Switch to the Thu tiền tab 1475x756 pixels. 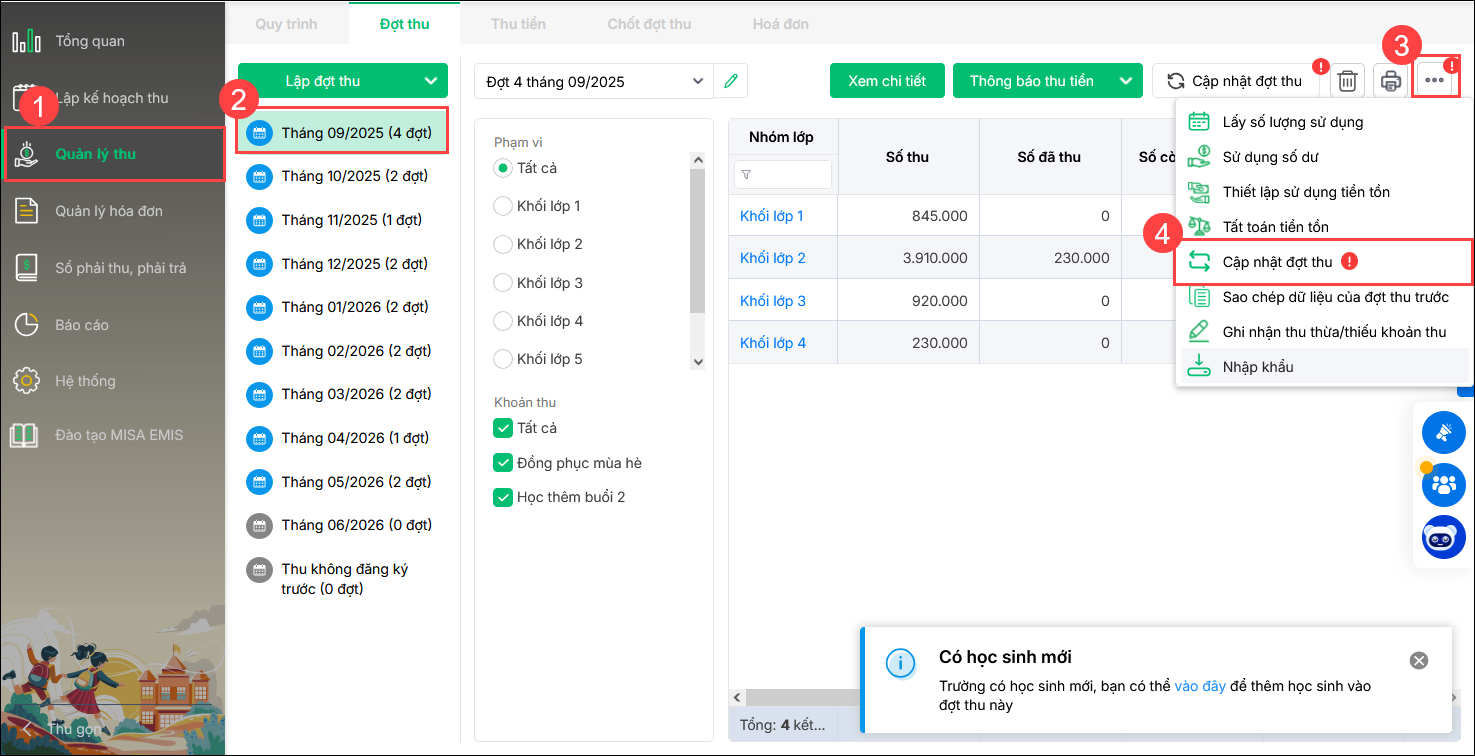point(518,23)
